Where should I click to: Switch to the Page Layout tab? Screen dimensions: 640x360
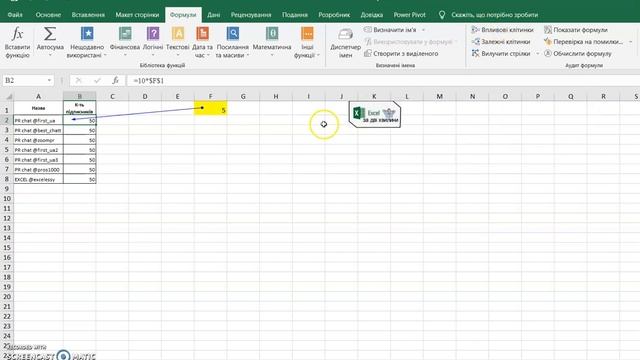[x=137, y=15]
